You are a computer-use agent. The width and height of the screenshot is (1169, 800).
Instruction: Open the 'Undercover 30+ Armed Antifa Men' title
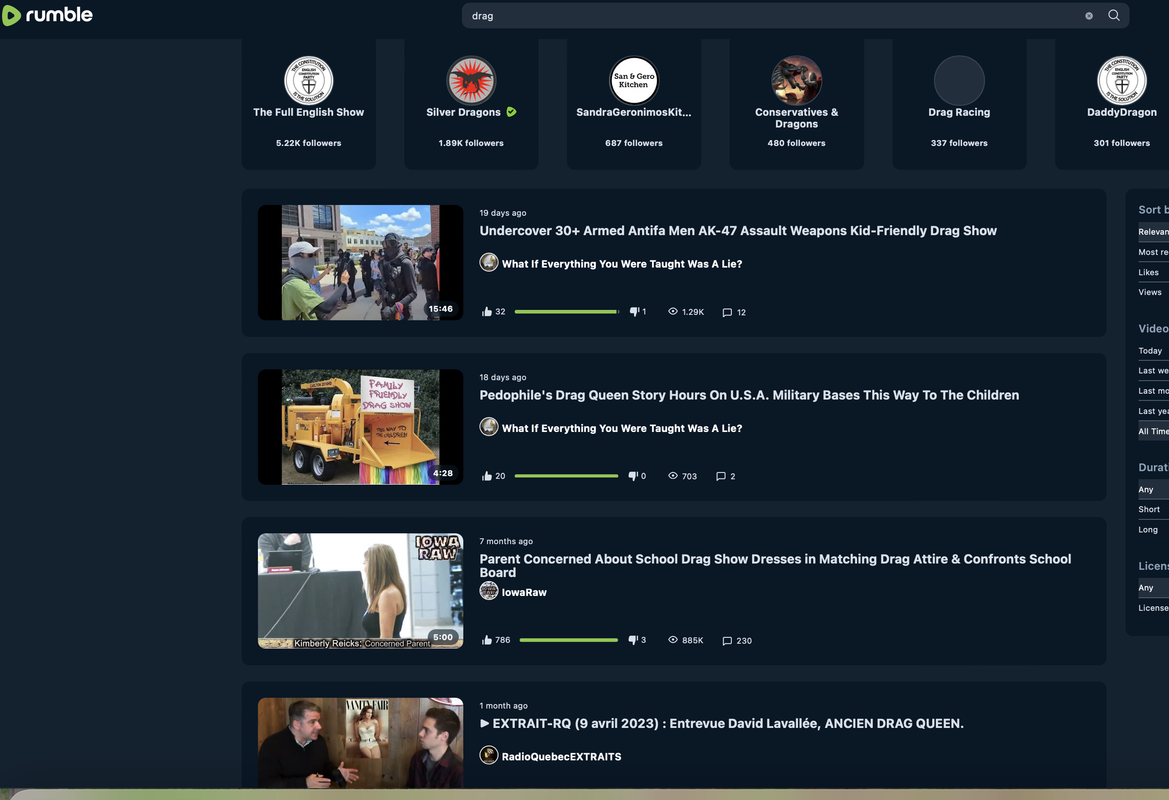click(738, 230)
